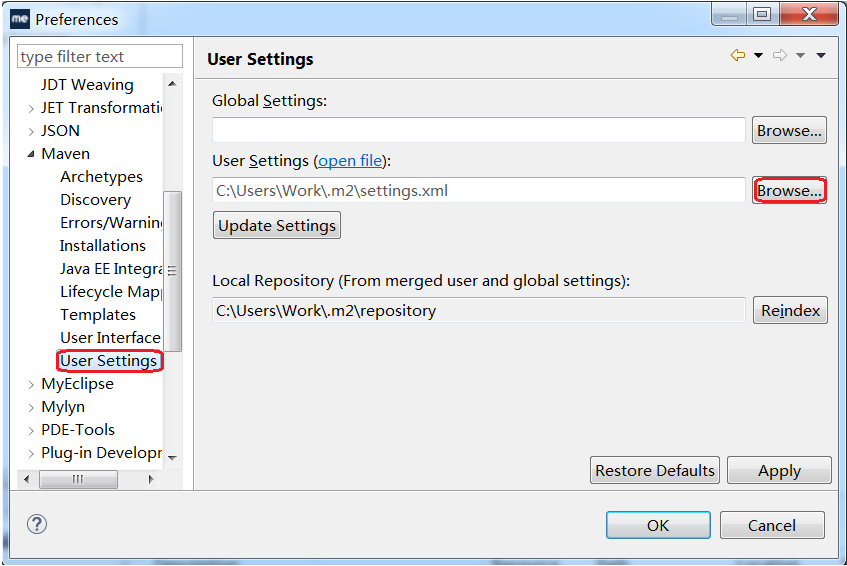Image resolution: width=847 pixels, height=566 pixels.
Task: Select the PDE-Tools preferences entry
Action: coord(78,430)
